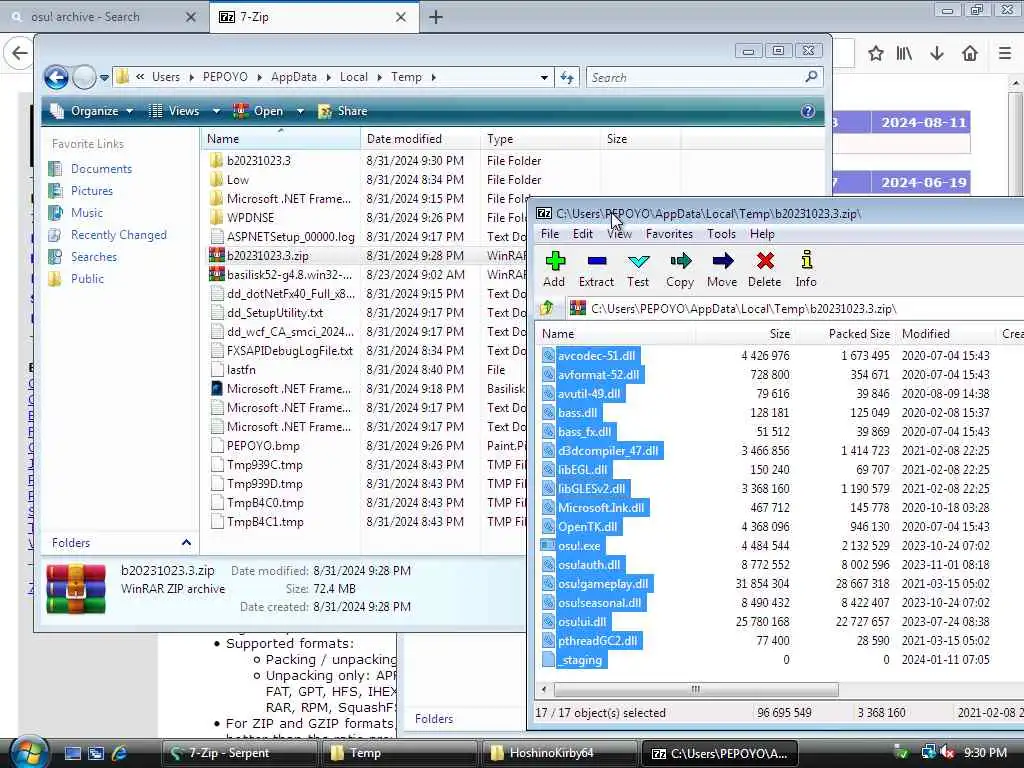Click the browser home icon
The height and width of the screenshot is (768, 1024).
coord(970,53)
